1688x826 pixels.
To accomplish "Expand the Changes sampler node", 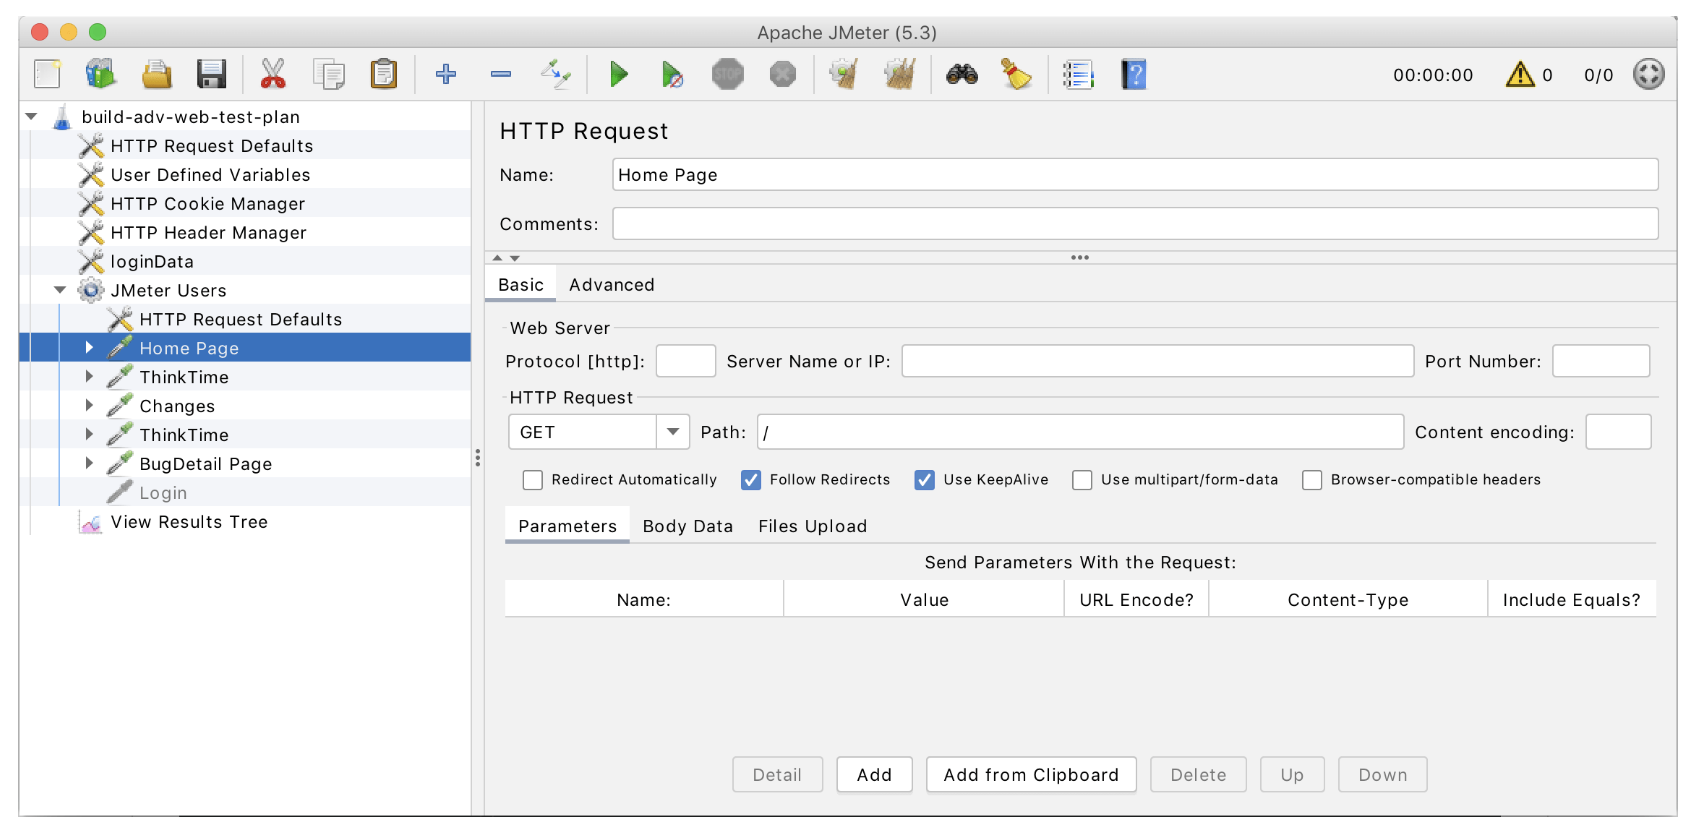I will coord(89,406).
